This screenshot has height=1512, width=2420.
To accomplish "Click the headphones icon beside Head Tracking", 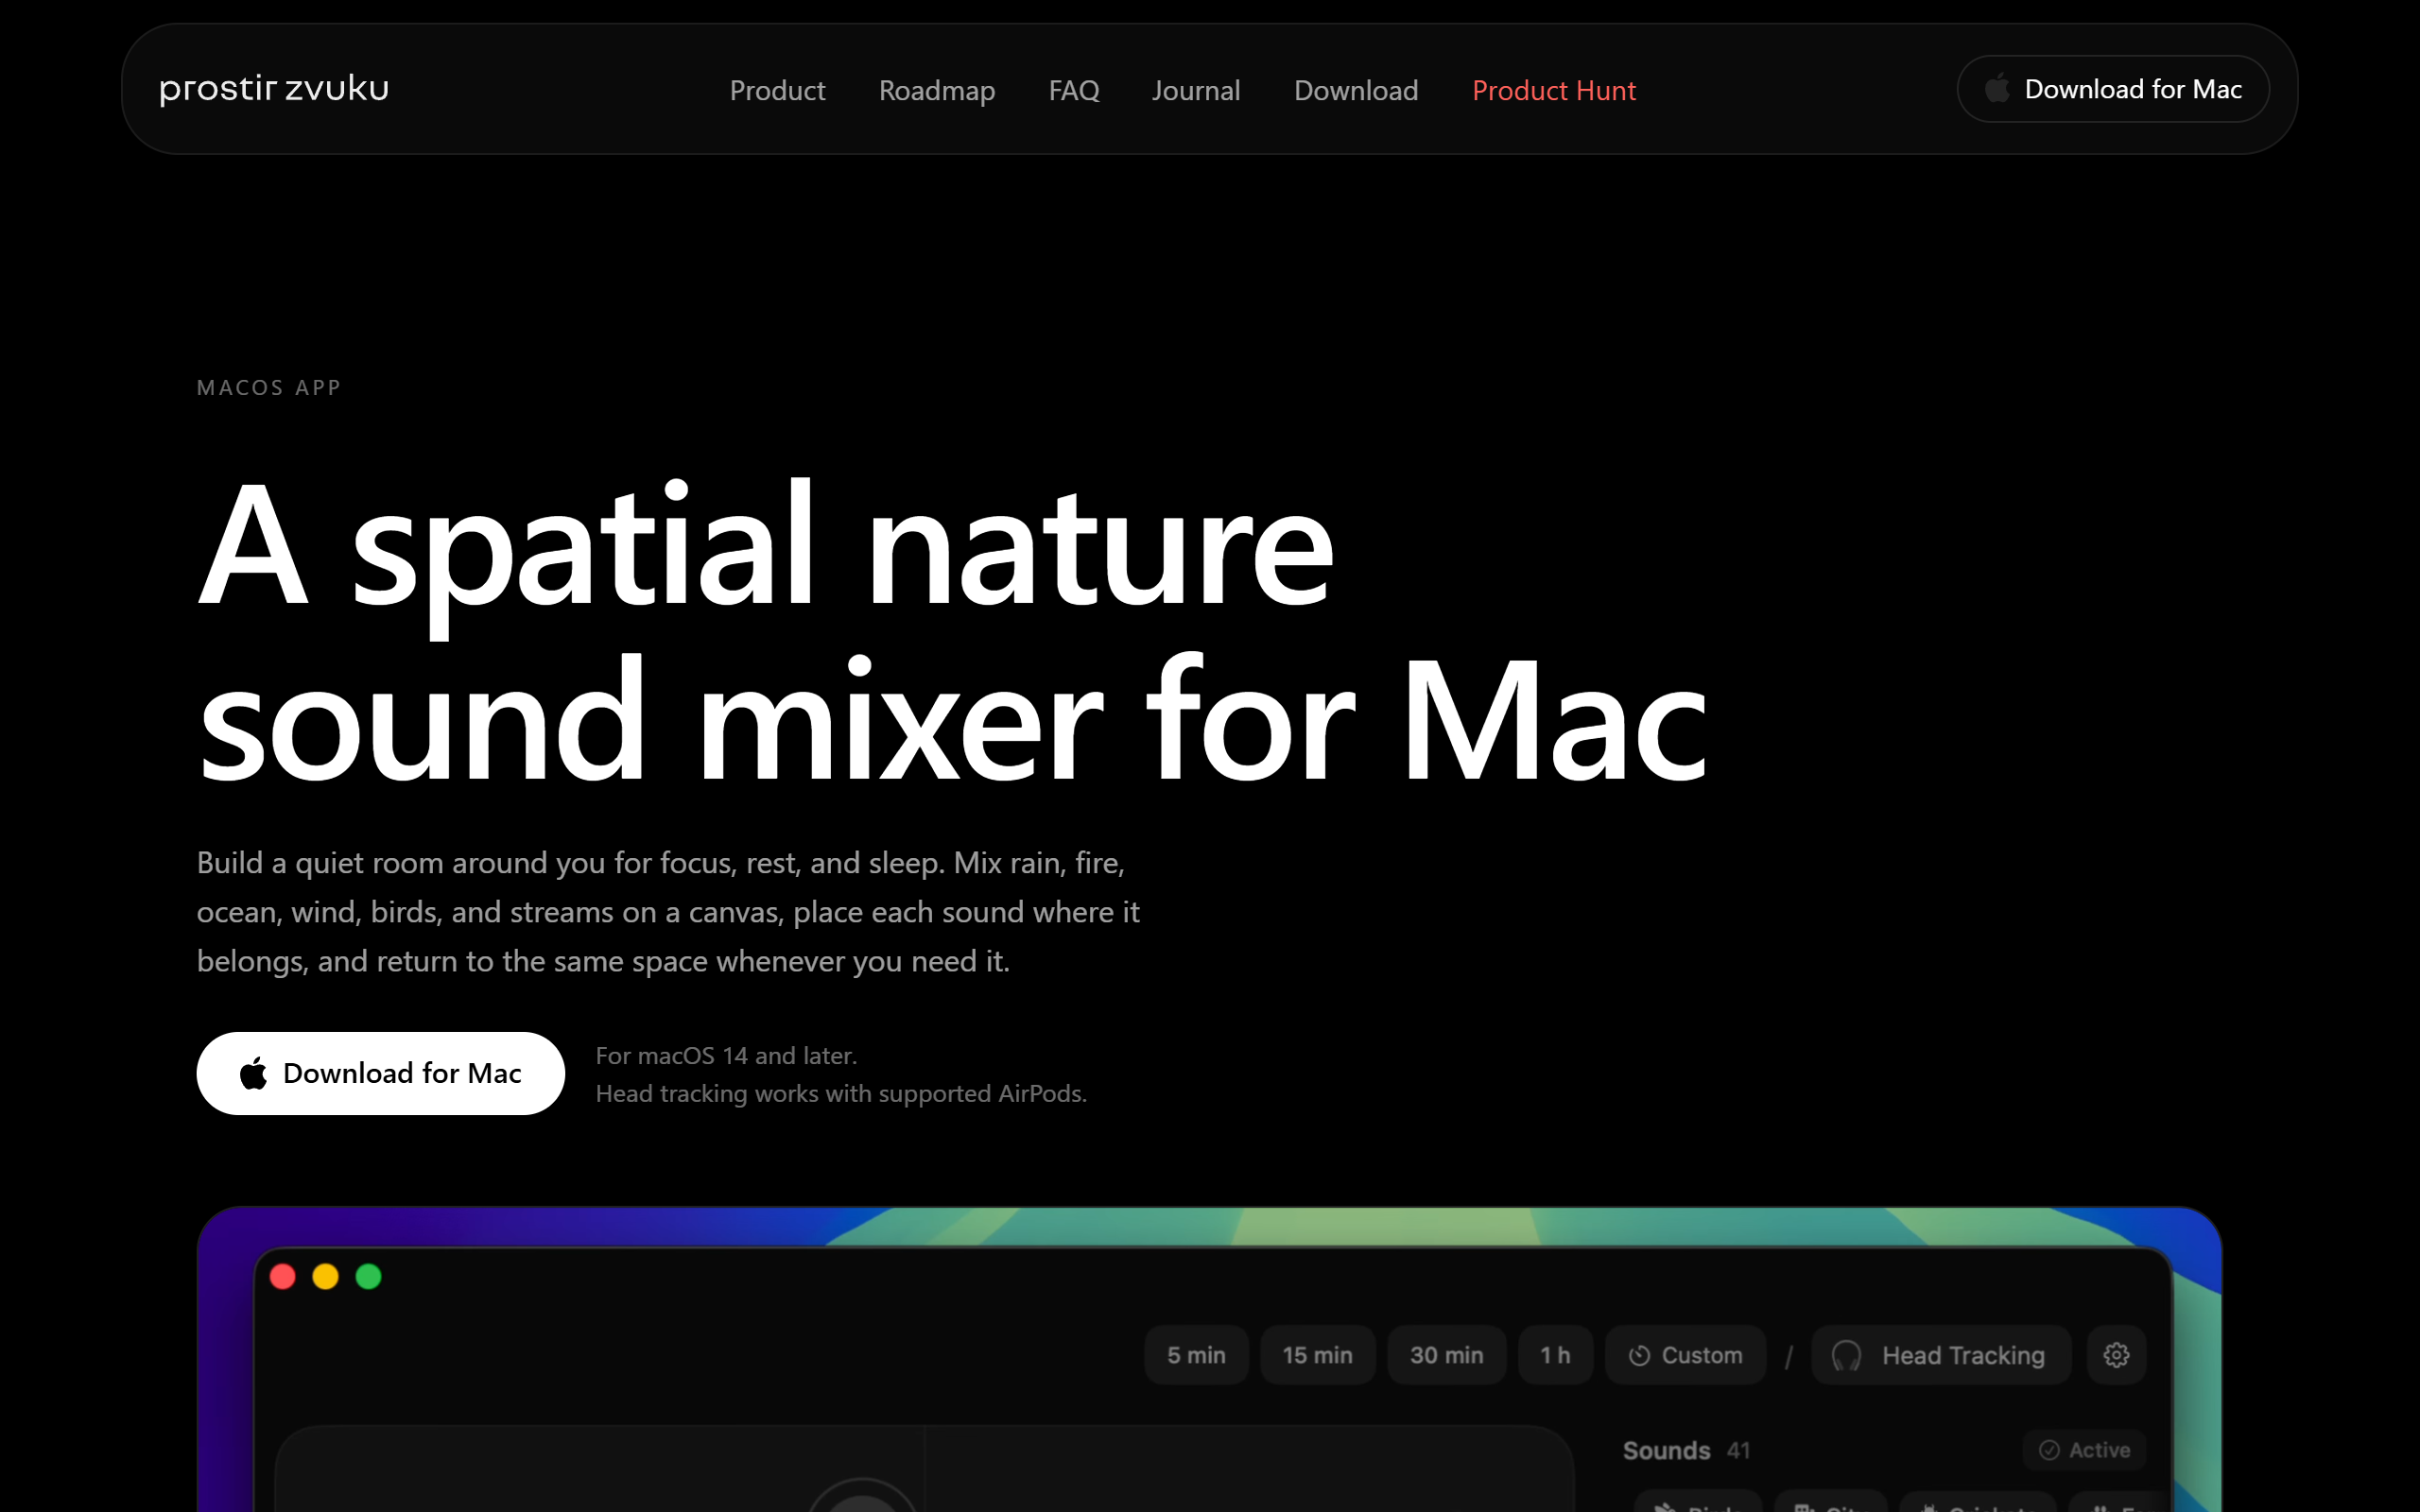I will [1846, 1356].
